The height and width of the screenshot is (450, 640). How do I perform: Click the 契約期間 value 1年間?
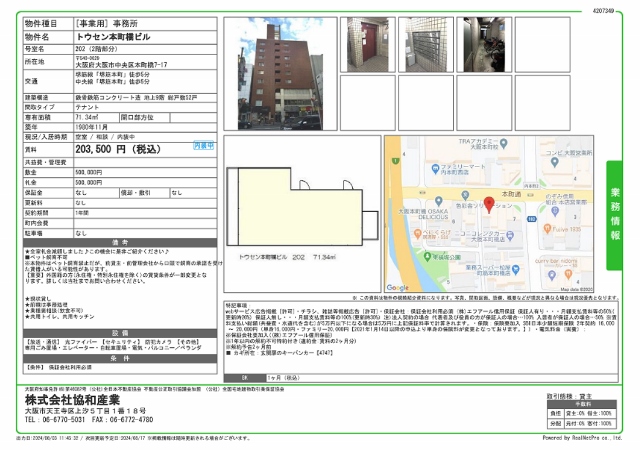82,213
